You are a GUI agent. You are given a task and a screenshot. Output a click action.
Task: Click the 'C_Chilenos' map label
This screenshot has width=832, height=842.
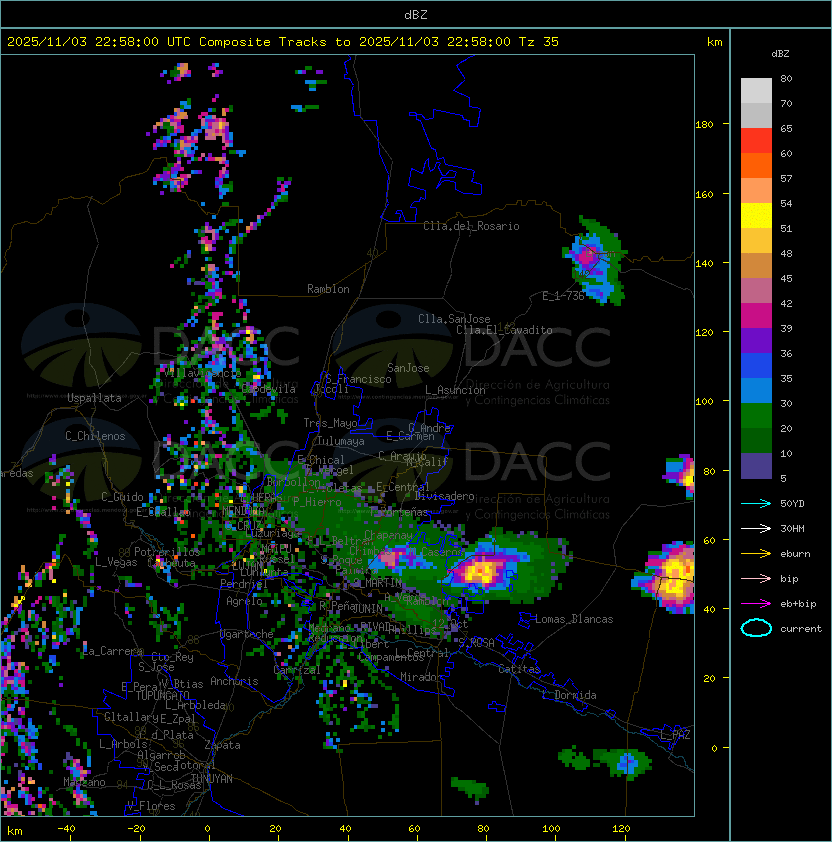click(x=95, y=436)
